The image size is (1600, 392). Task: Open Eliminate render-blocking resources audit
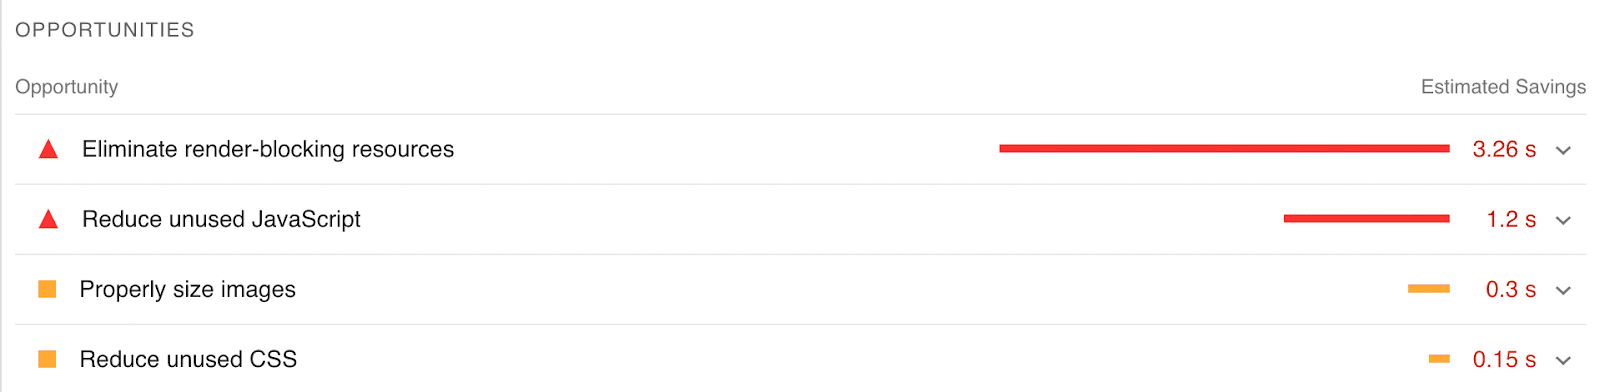click(x=268, y=149)
